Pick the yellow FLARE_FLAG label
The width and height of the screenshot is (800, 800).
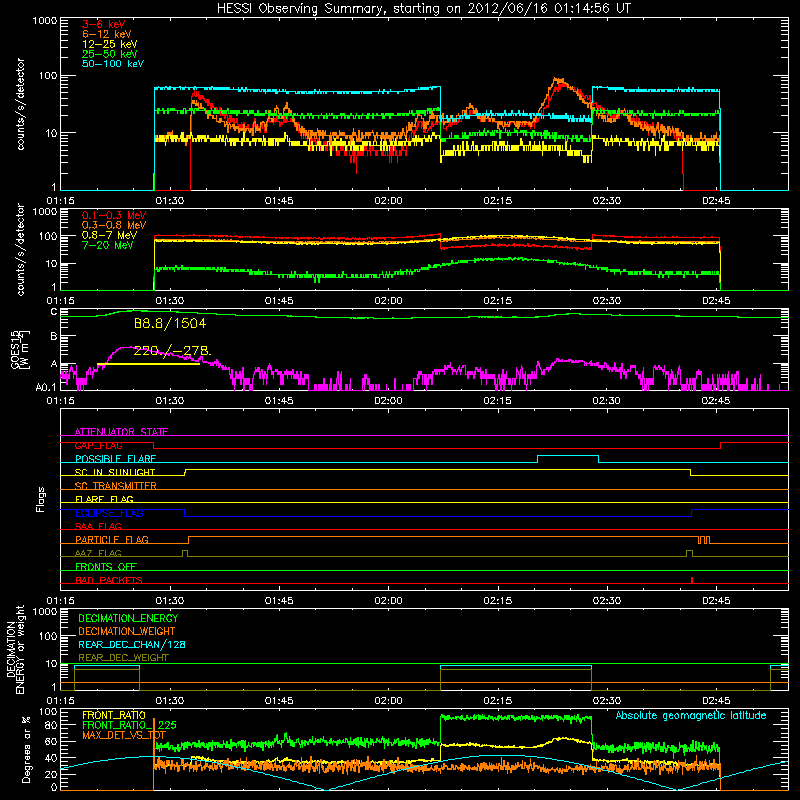104,499
